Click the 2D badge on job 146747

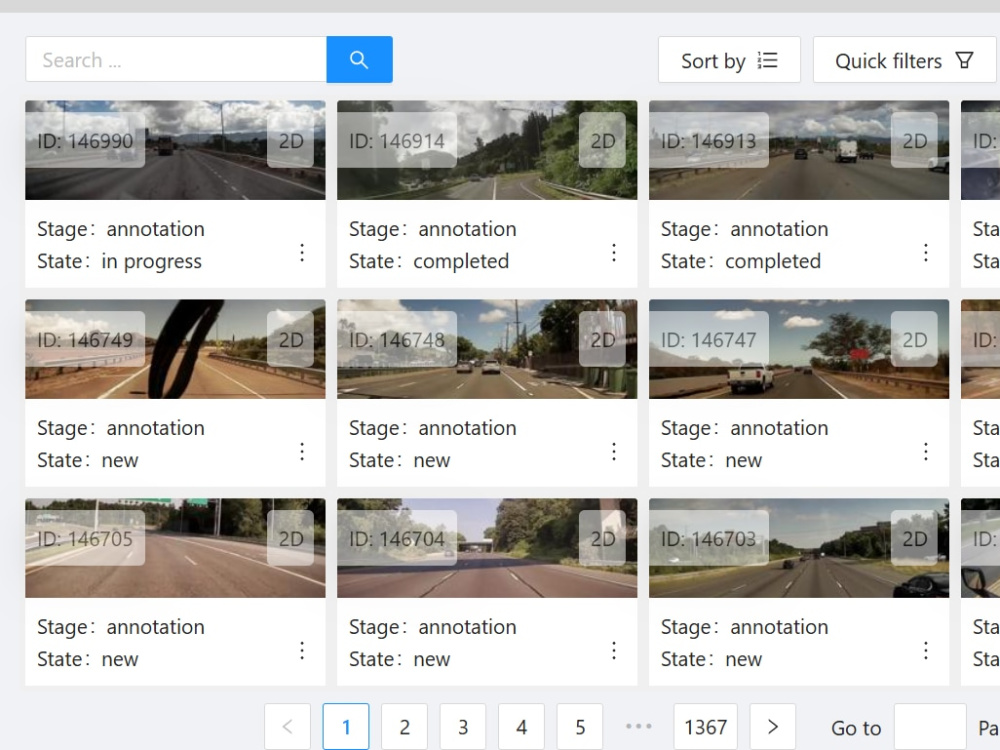tap(915, 339)
